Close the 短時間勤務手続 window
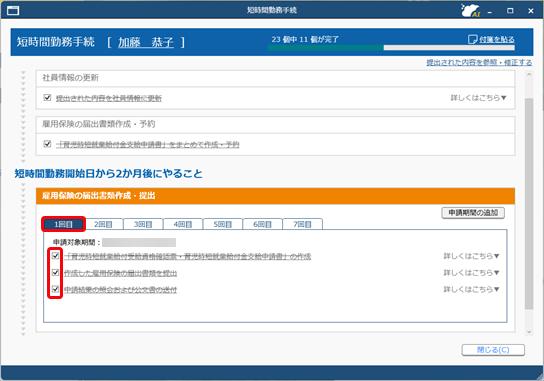Image resolution: width=544 pixels, height=381 pixels. coord(531,11)
